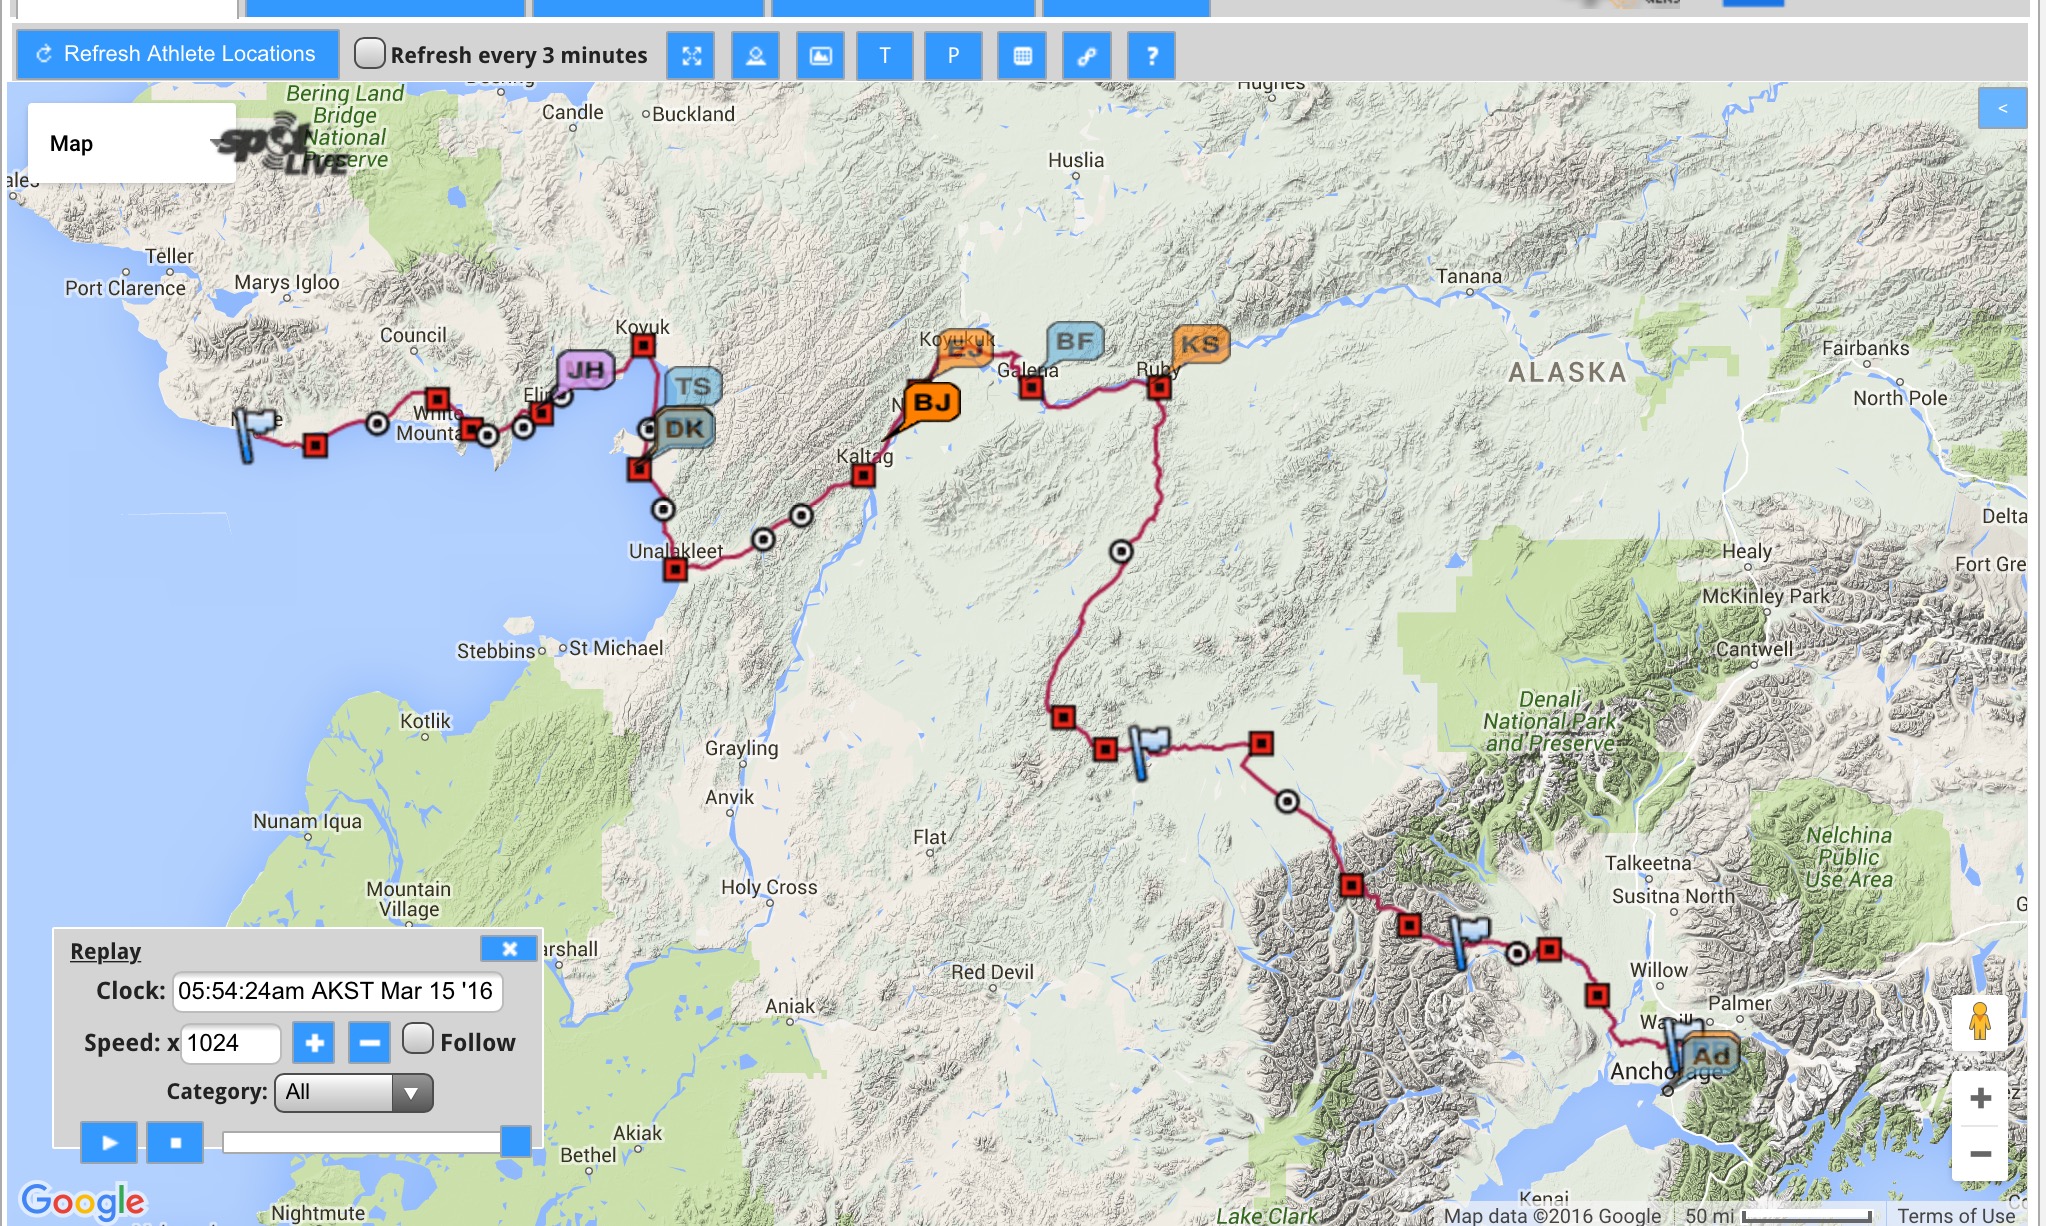Toggle the Follow checkbox in Replay
Screen dimensions: 2046x1226
pyautogui.click(x=418, y=1038)
